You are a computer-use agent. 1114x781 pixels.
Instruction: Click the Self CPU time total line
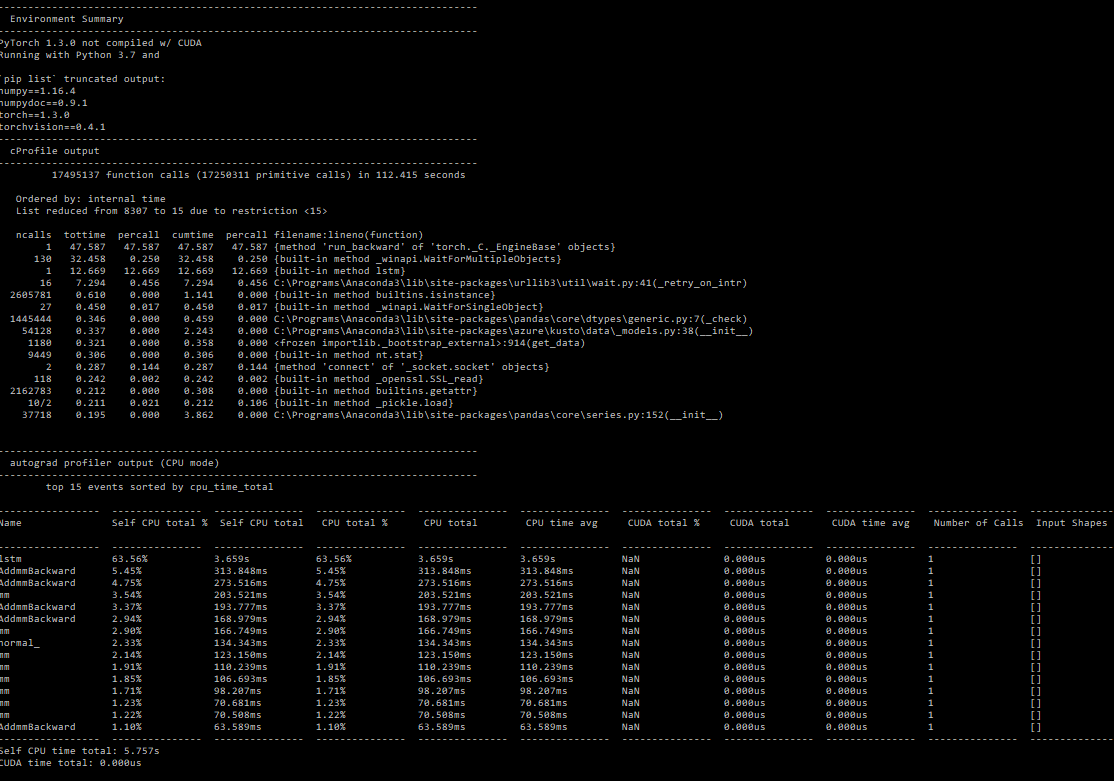[x=80, y=750]
